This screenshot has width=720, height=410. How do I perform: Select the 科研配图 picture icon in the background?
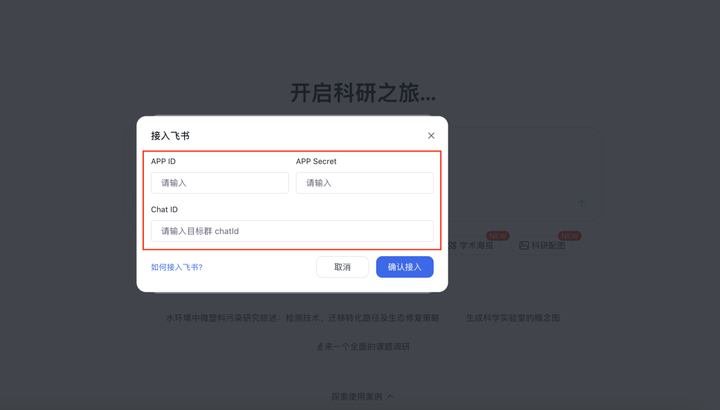pyautogui.click(x=524, y=246)
